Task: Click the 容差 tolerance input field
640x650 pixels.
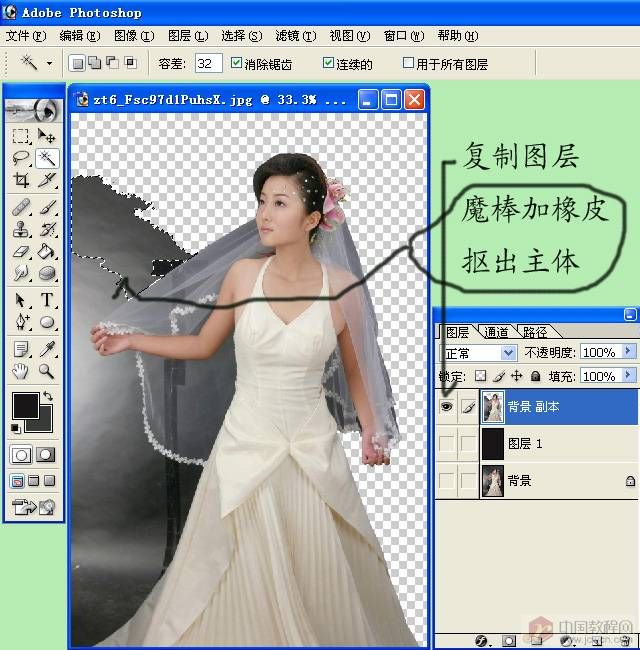Action: click(208, 64)
